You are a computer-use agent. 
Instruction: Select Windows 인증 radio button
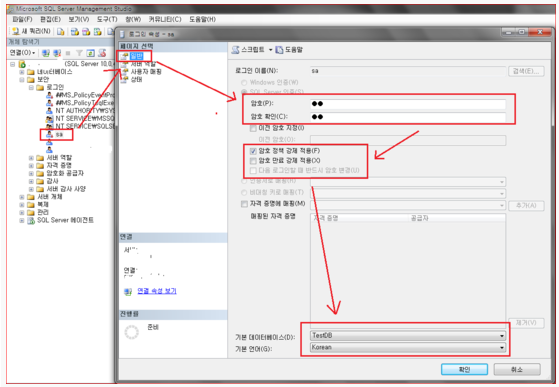(244, 83)
